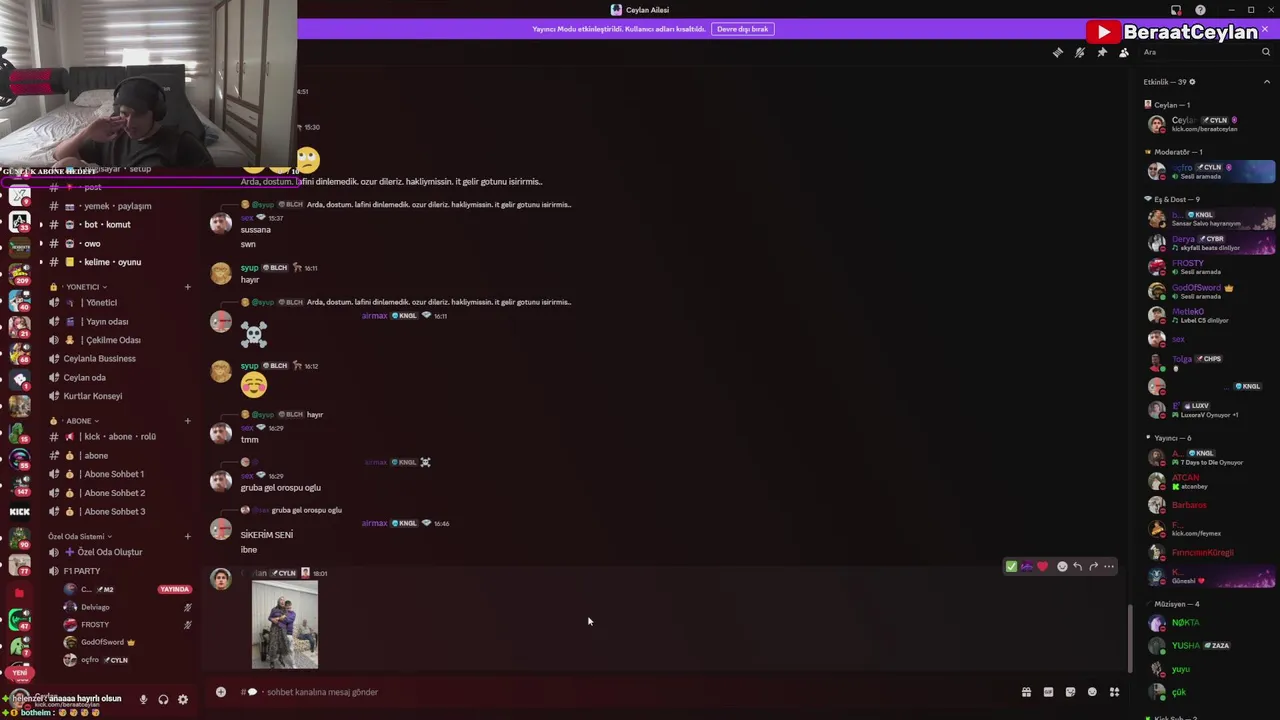Screen dimensions: 1280x720
Task: Open more options ellipsis on message
Action: [1109, 567]
